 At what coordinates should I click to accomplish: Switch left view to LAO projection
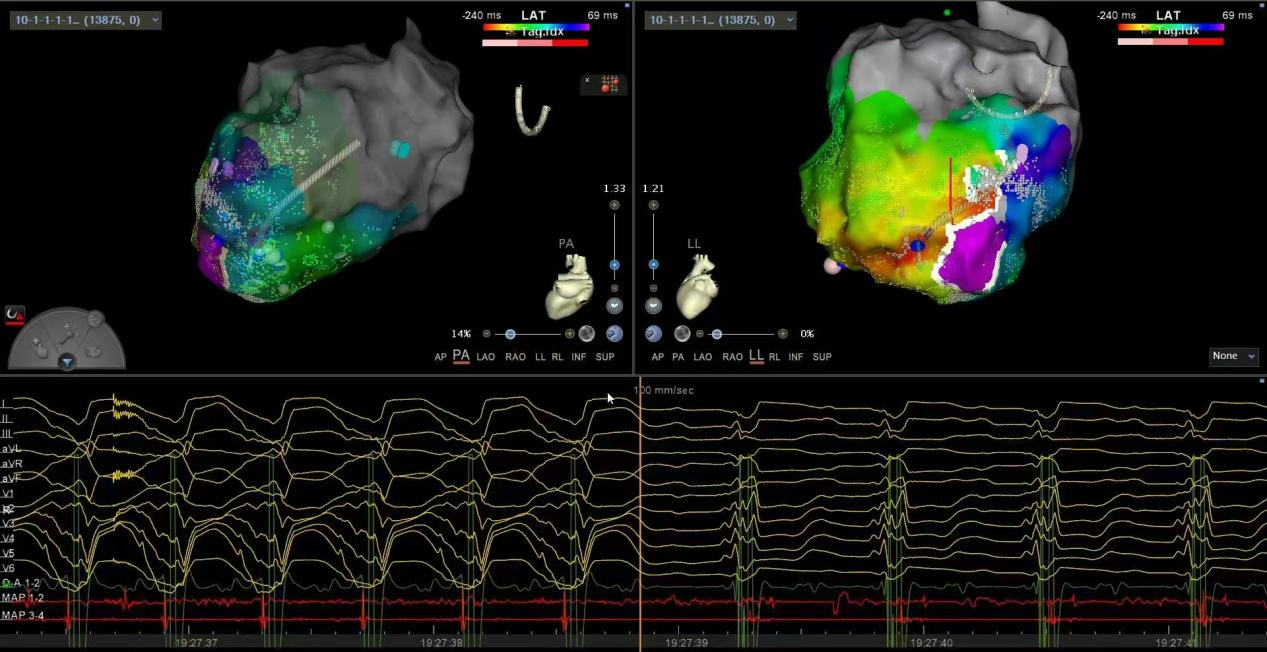tap(486, 357)
